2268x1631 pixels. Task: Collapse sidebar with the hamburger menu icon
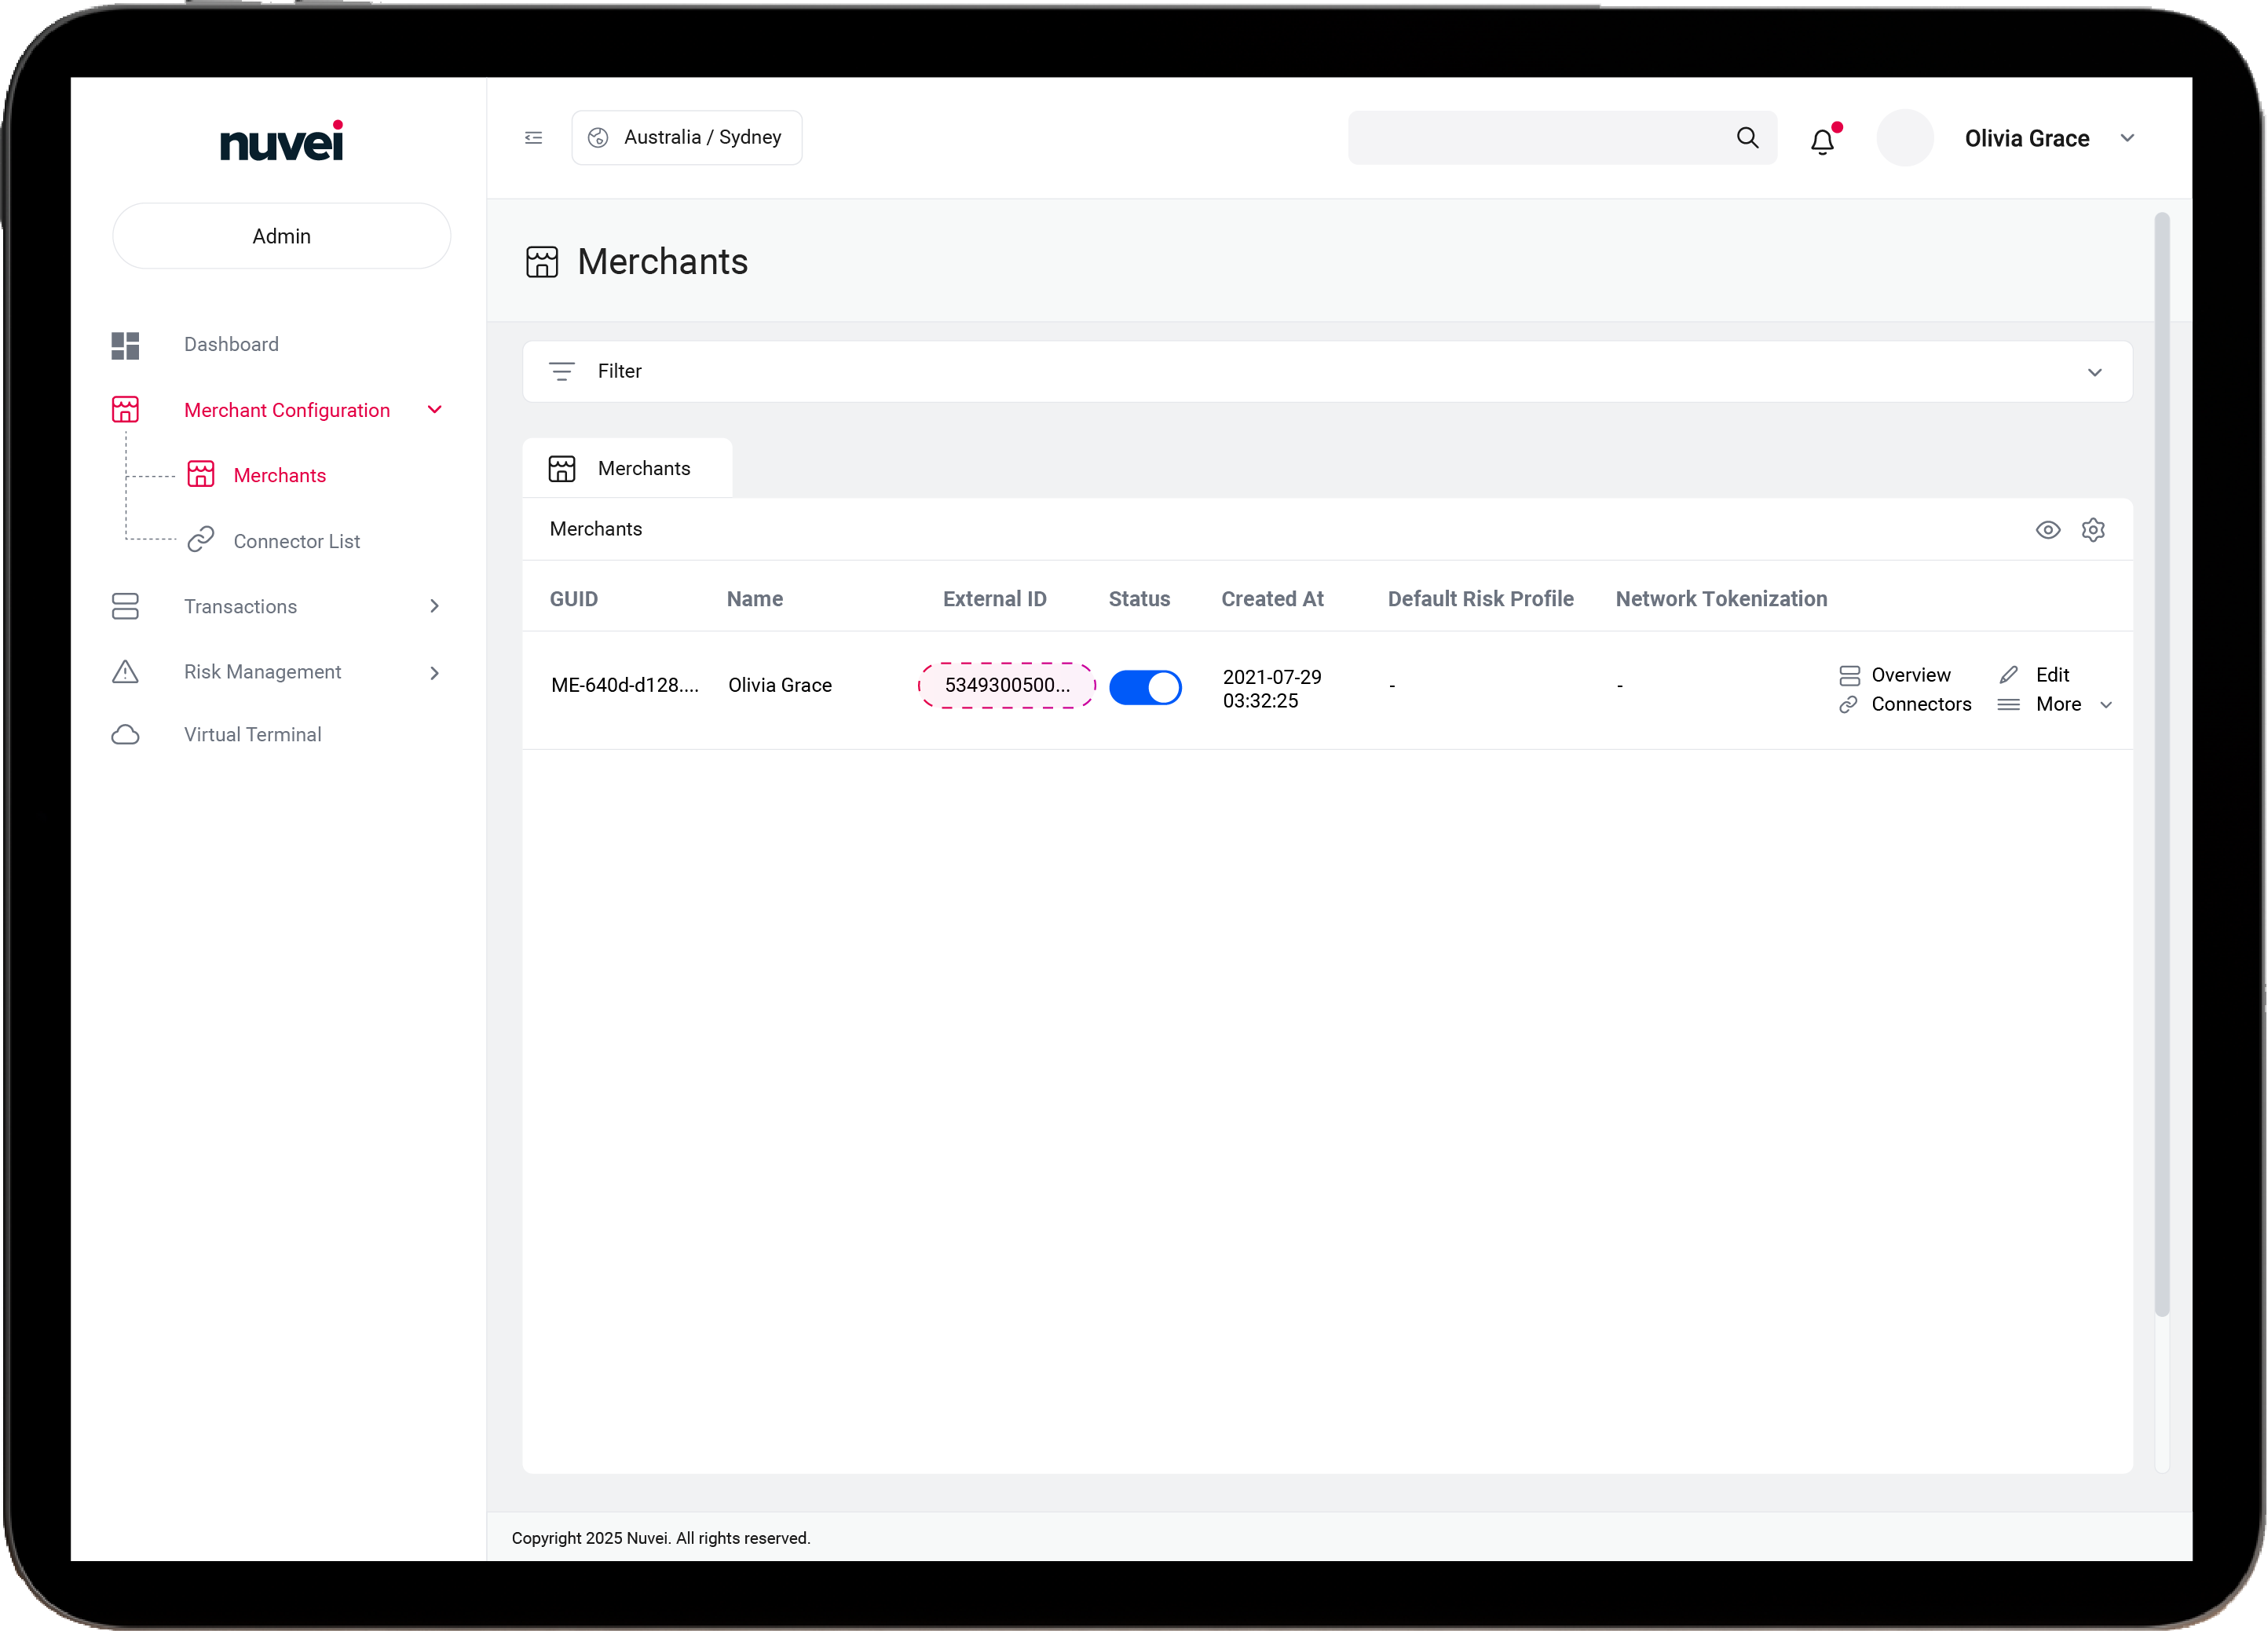pos(534,138)
